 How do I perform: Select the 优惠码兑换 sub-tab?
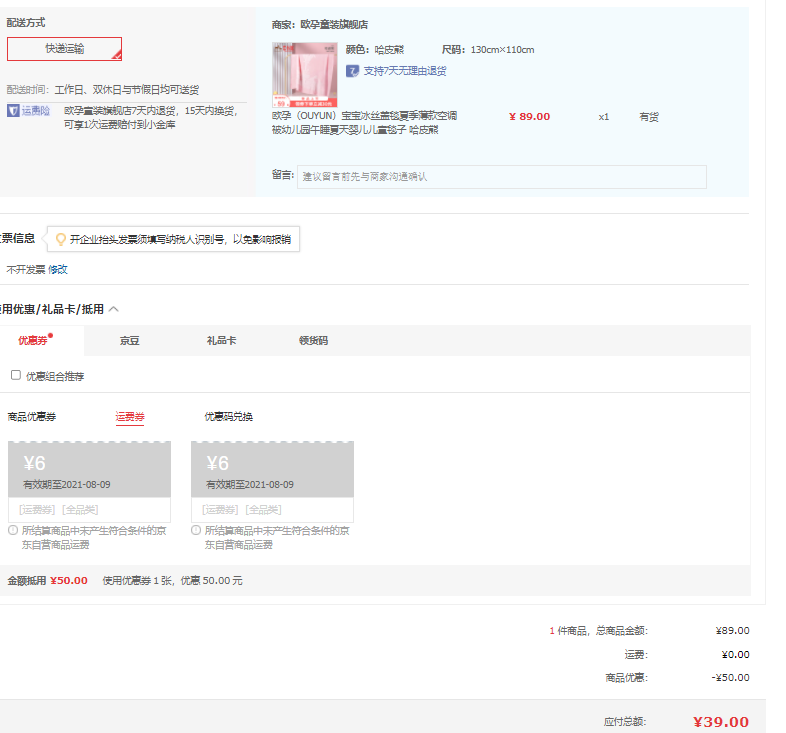(229, 417)
